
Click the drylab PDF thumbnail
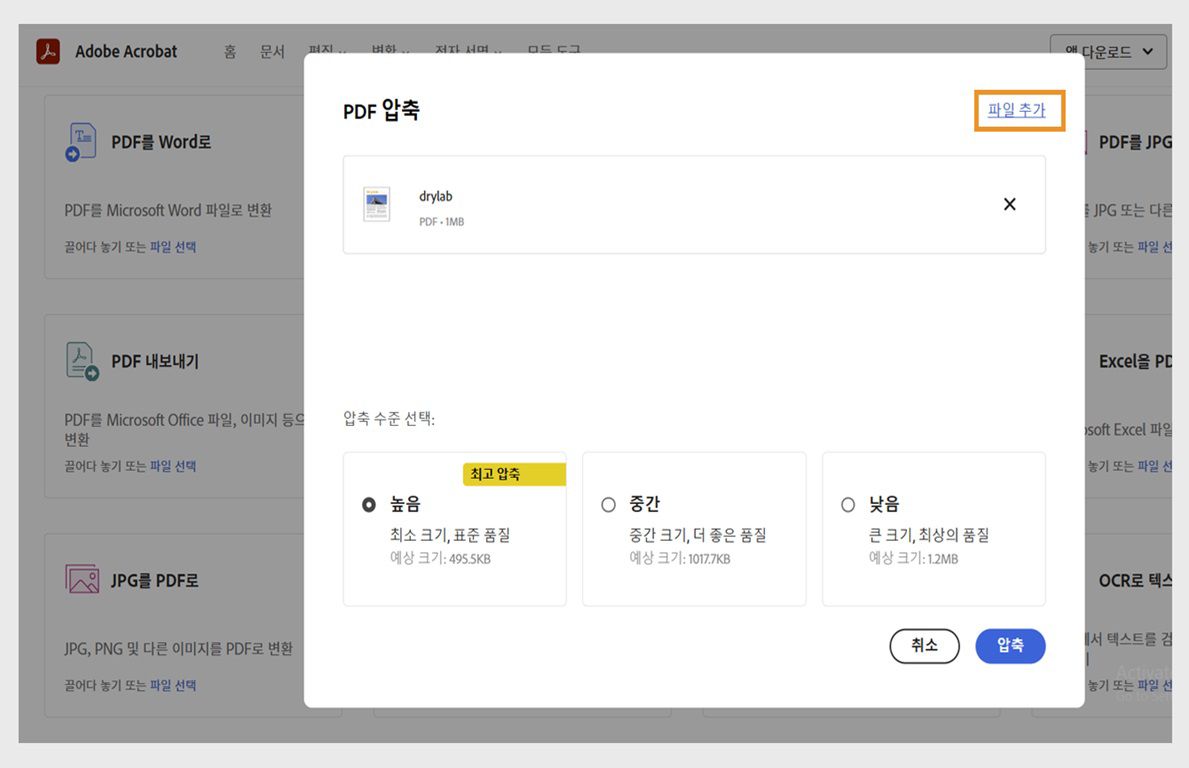coord(376,204)
